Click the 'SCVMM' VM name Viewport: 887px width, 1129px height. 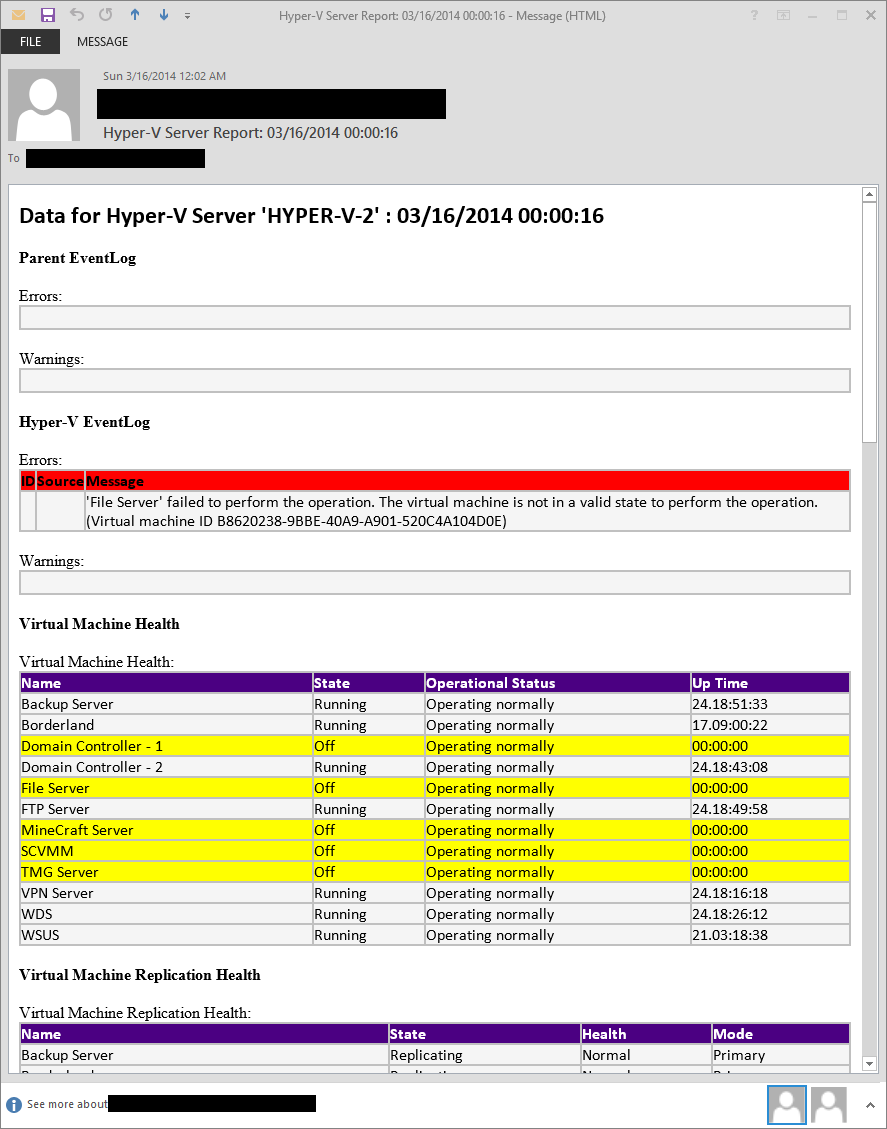coord(48,851)
